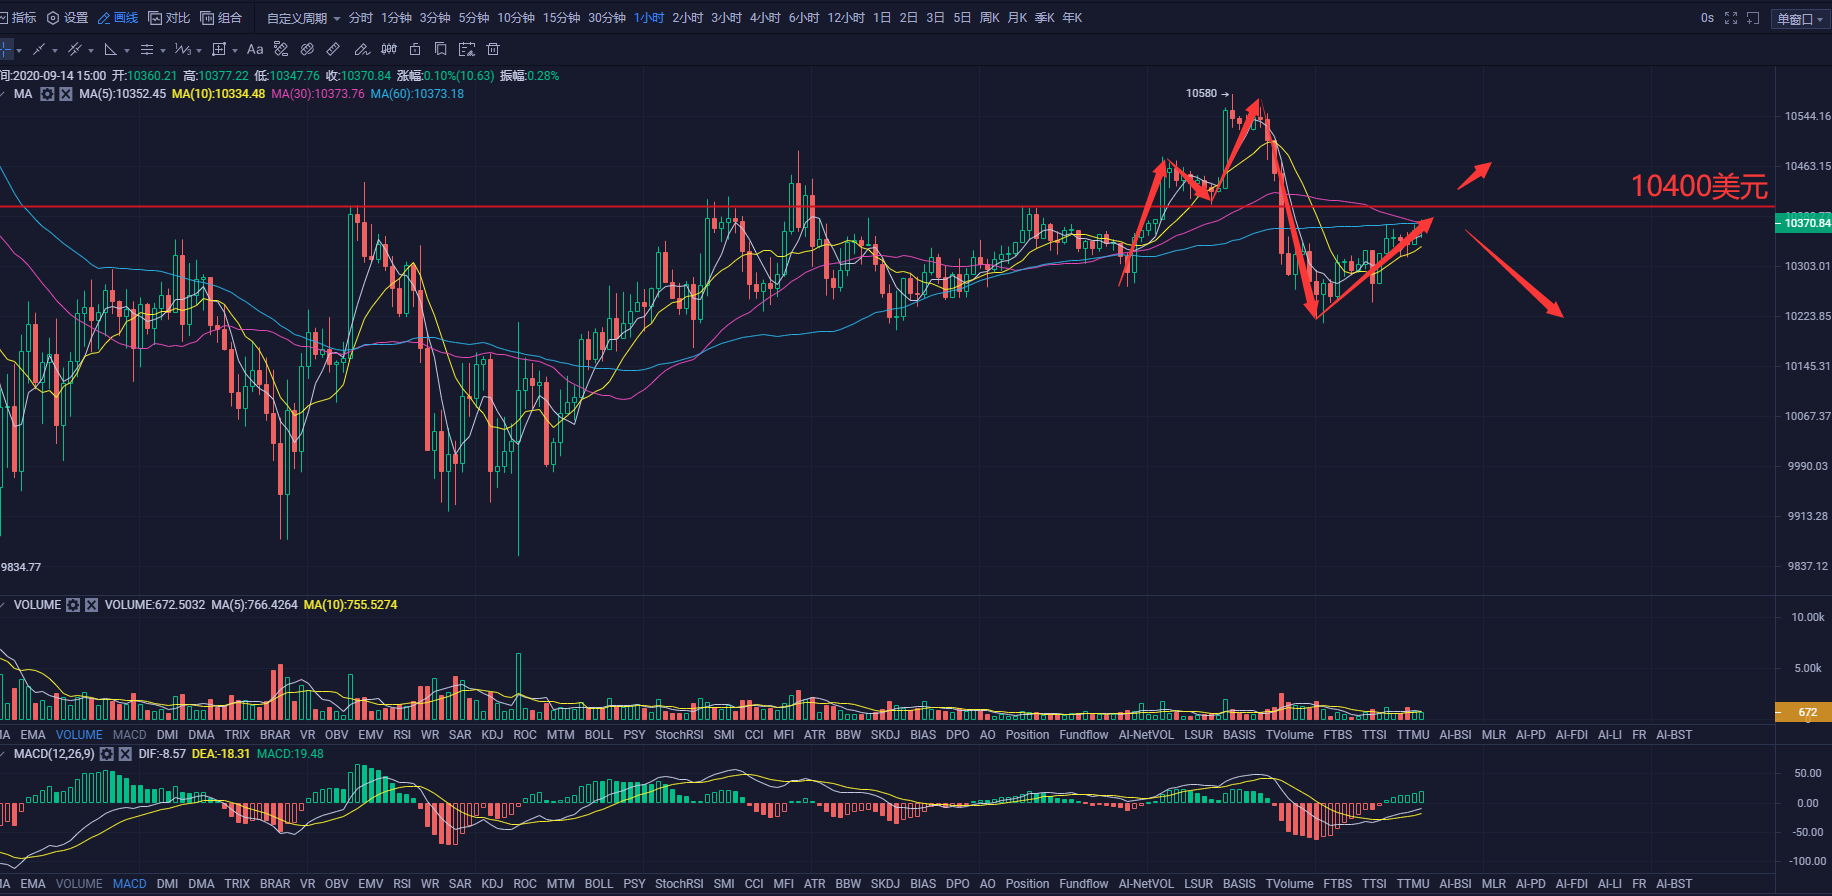
Task: Click the 对比 compare button
Action: (x=169, y=18)
